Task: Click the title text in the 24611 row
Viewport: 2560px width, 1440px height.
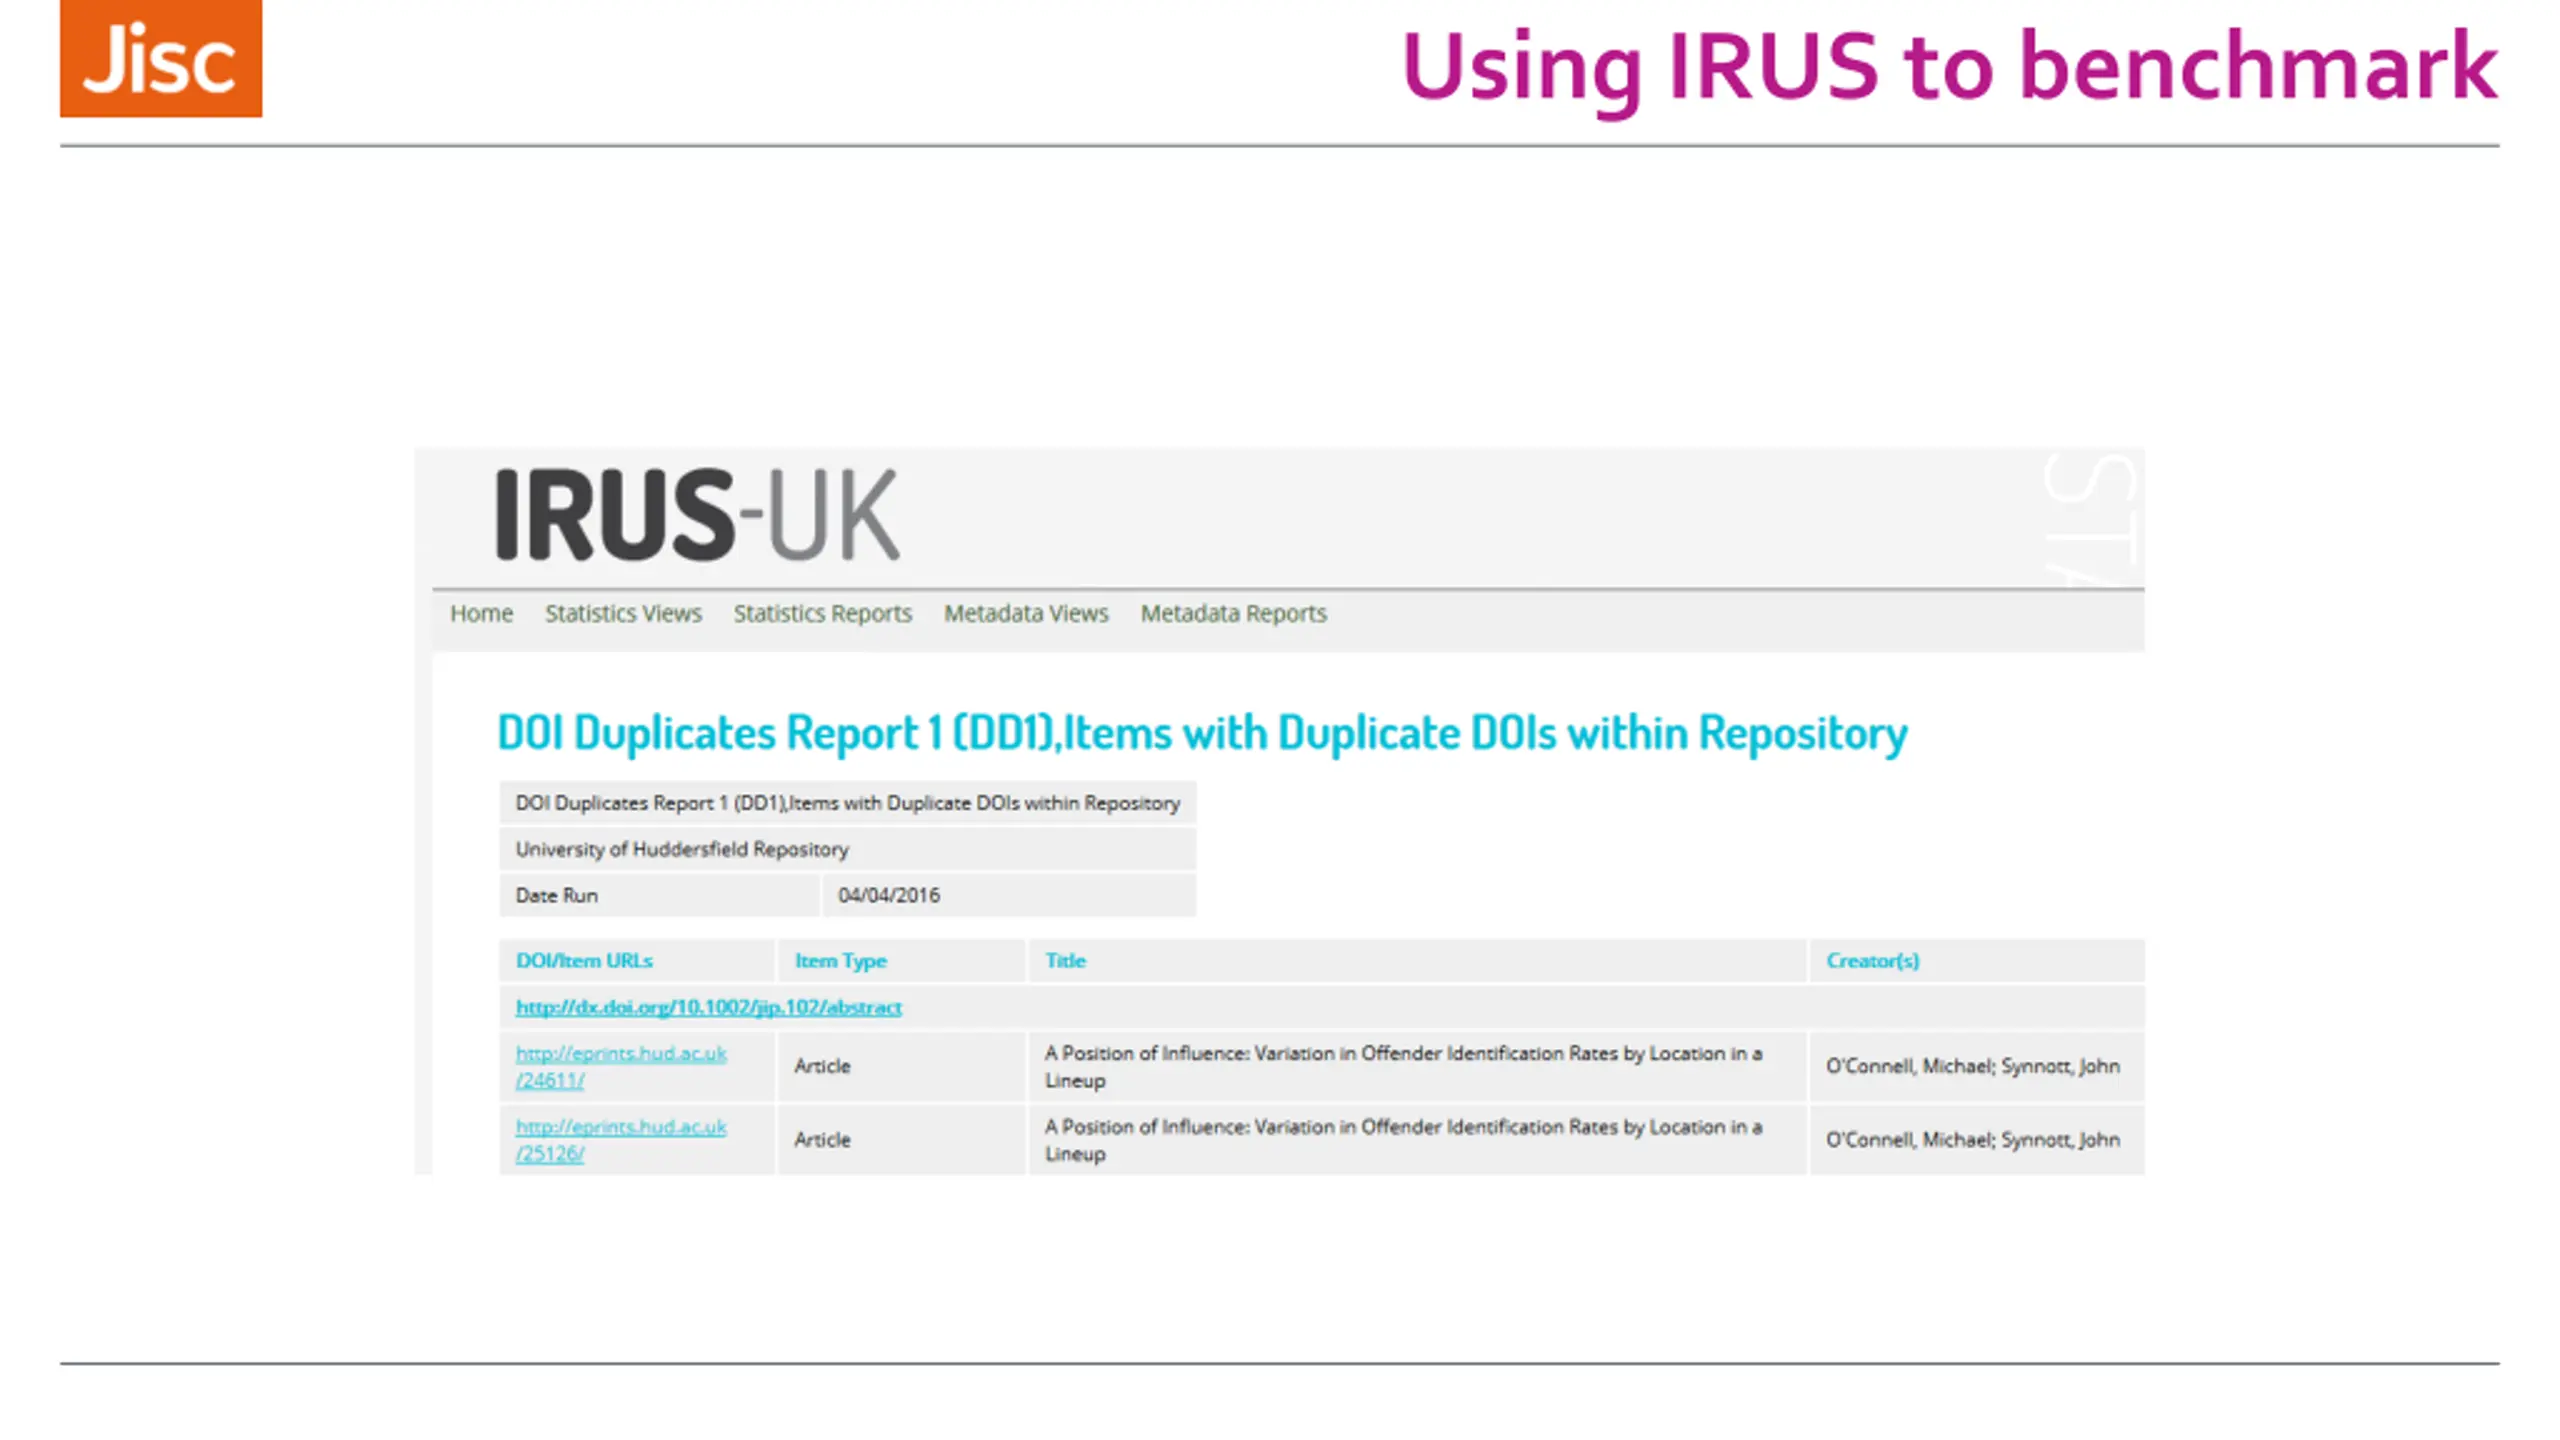Action: click(1403, 1066)
